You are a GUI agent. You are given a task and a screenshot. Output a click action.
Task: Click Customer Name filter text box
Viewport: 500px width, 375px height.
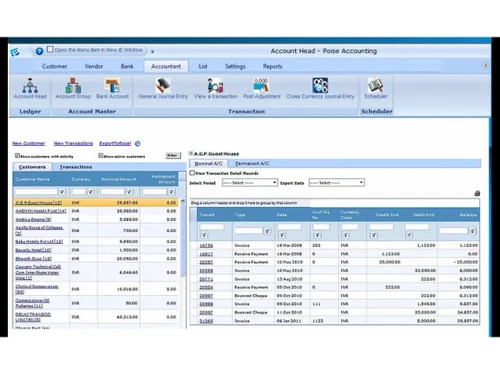click(x=36, y=192)
